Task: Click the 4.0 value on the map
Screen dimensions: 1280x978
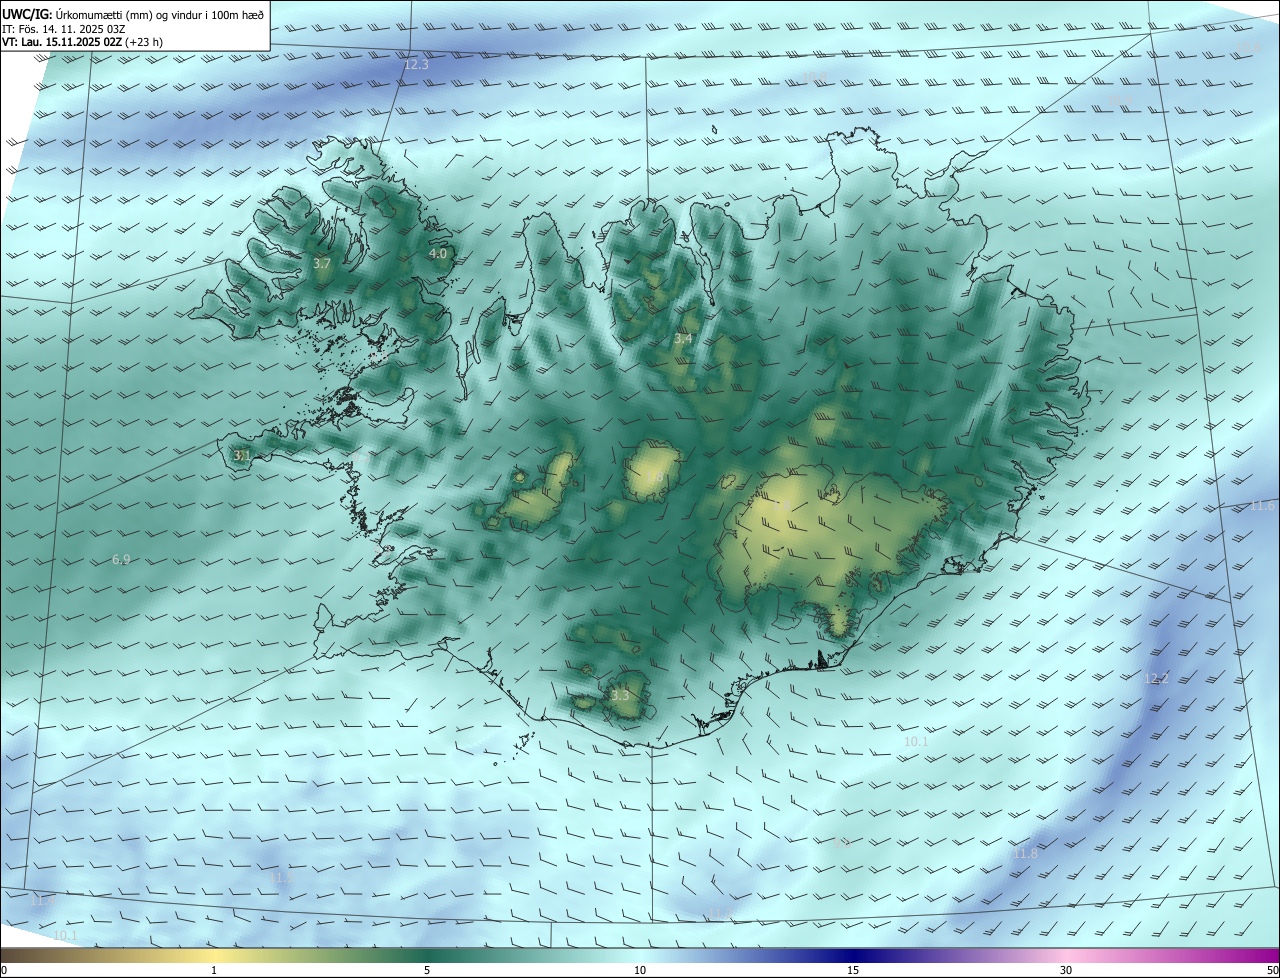Action: (438, 254)
